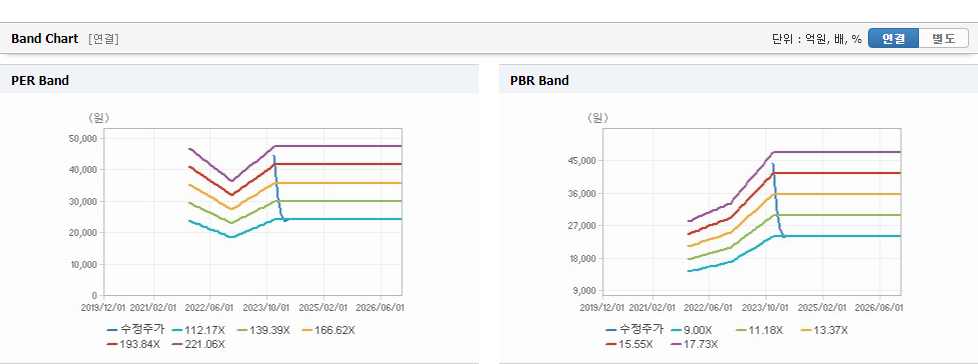
Task: Click 2026/06/01 on PBR Band x-axis
Action: click(x=880, y=307)
